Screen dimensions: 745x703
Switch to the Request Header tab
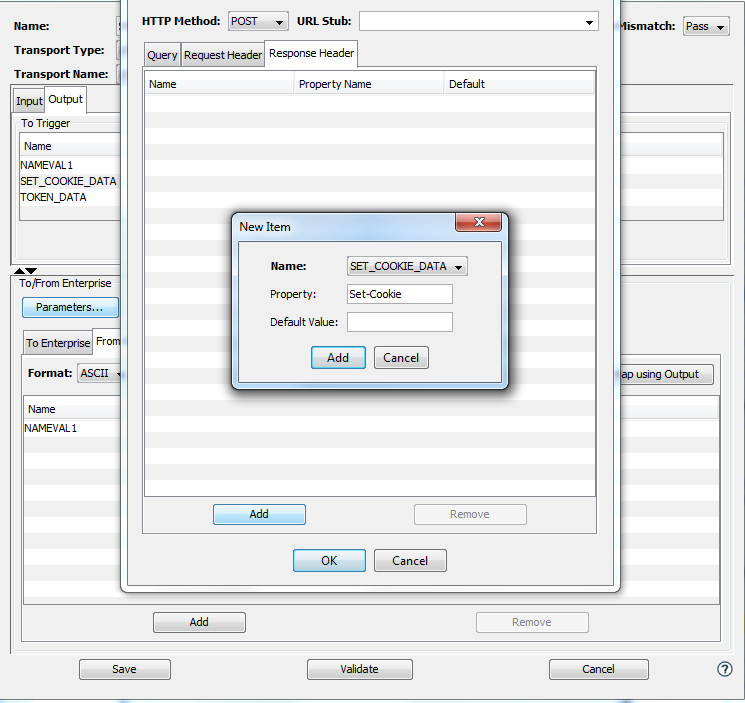click(x=223, y=55)
